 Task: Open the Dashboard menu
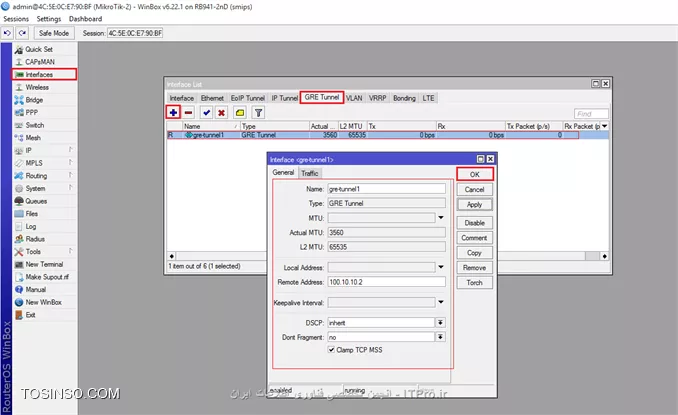86,19
